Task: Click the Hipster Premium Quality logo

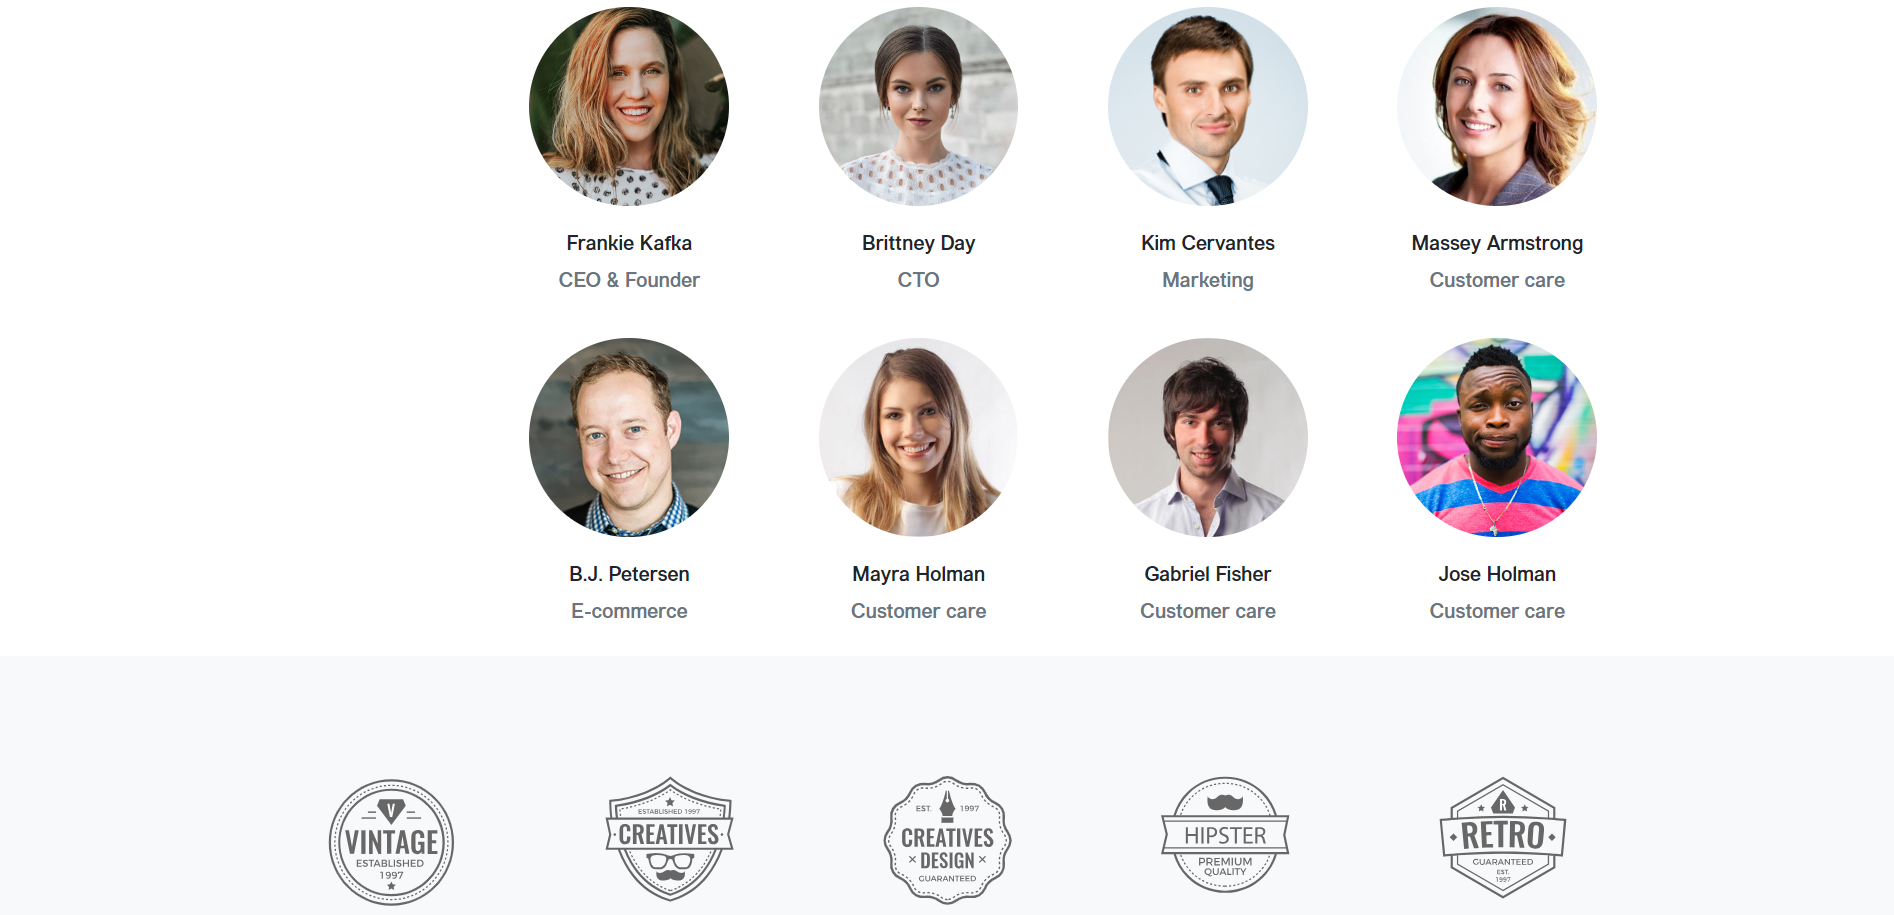Action: tap(1225, 835)
